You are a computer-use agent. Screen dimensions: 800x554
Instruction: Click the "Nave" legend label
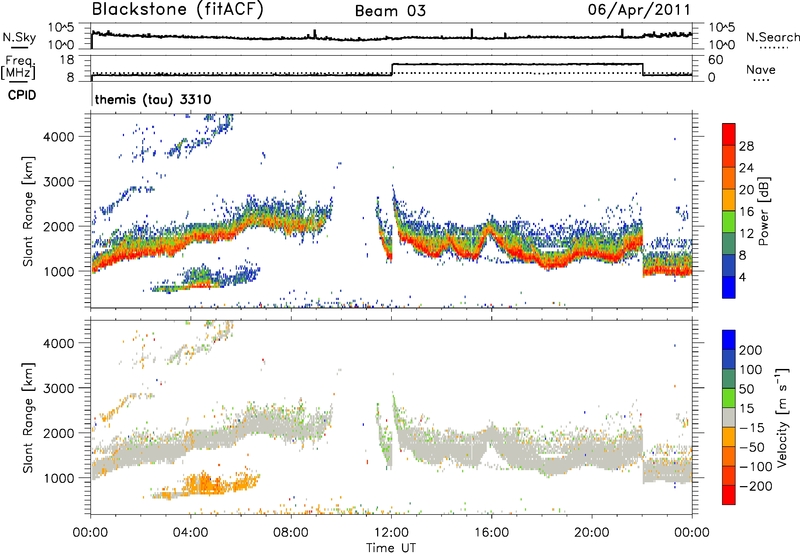[x=760, y=70]
